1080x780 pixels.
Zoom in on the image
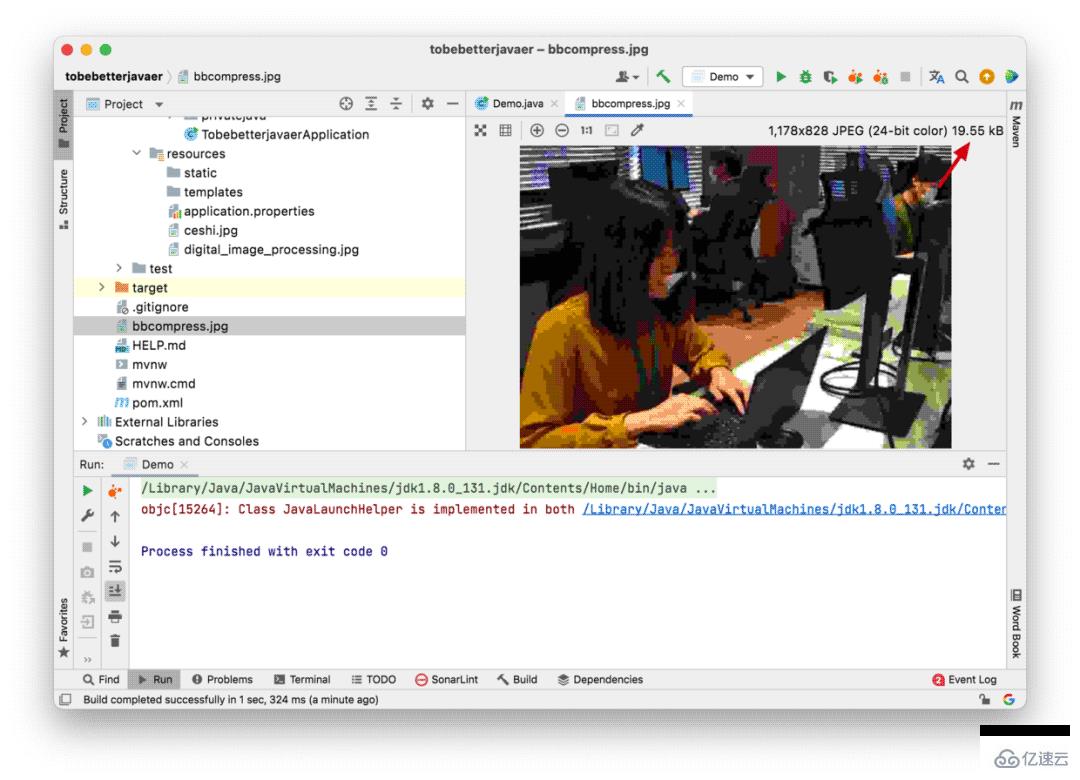pos(537,130)
